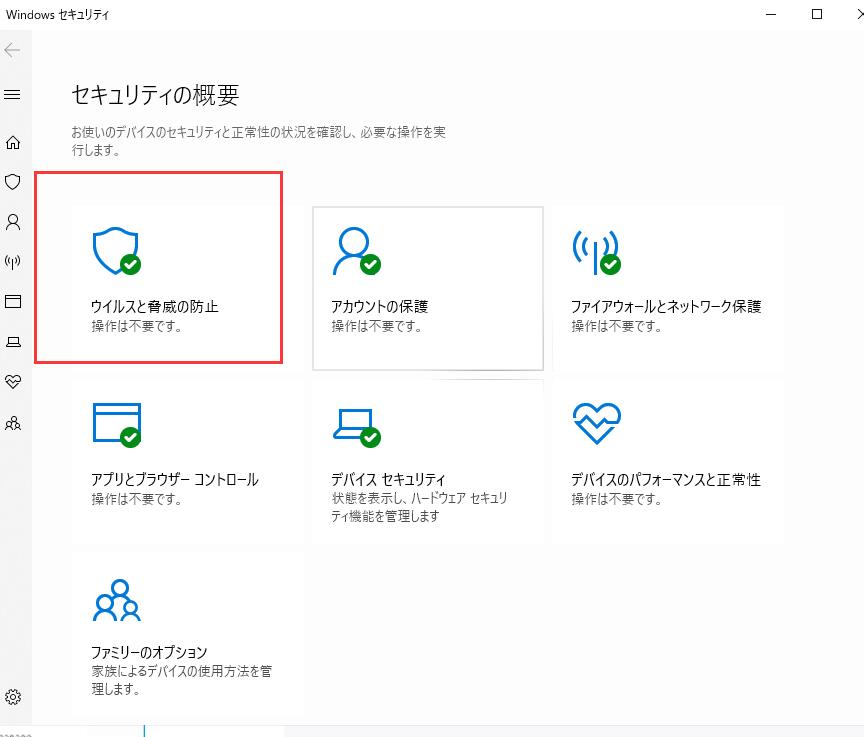This screenshot has height=737, width=864.
Task: Open device performance heart icon in sidebar
Action: pyautogui.click(x=13, y=382)
